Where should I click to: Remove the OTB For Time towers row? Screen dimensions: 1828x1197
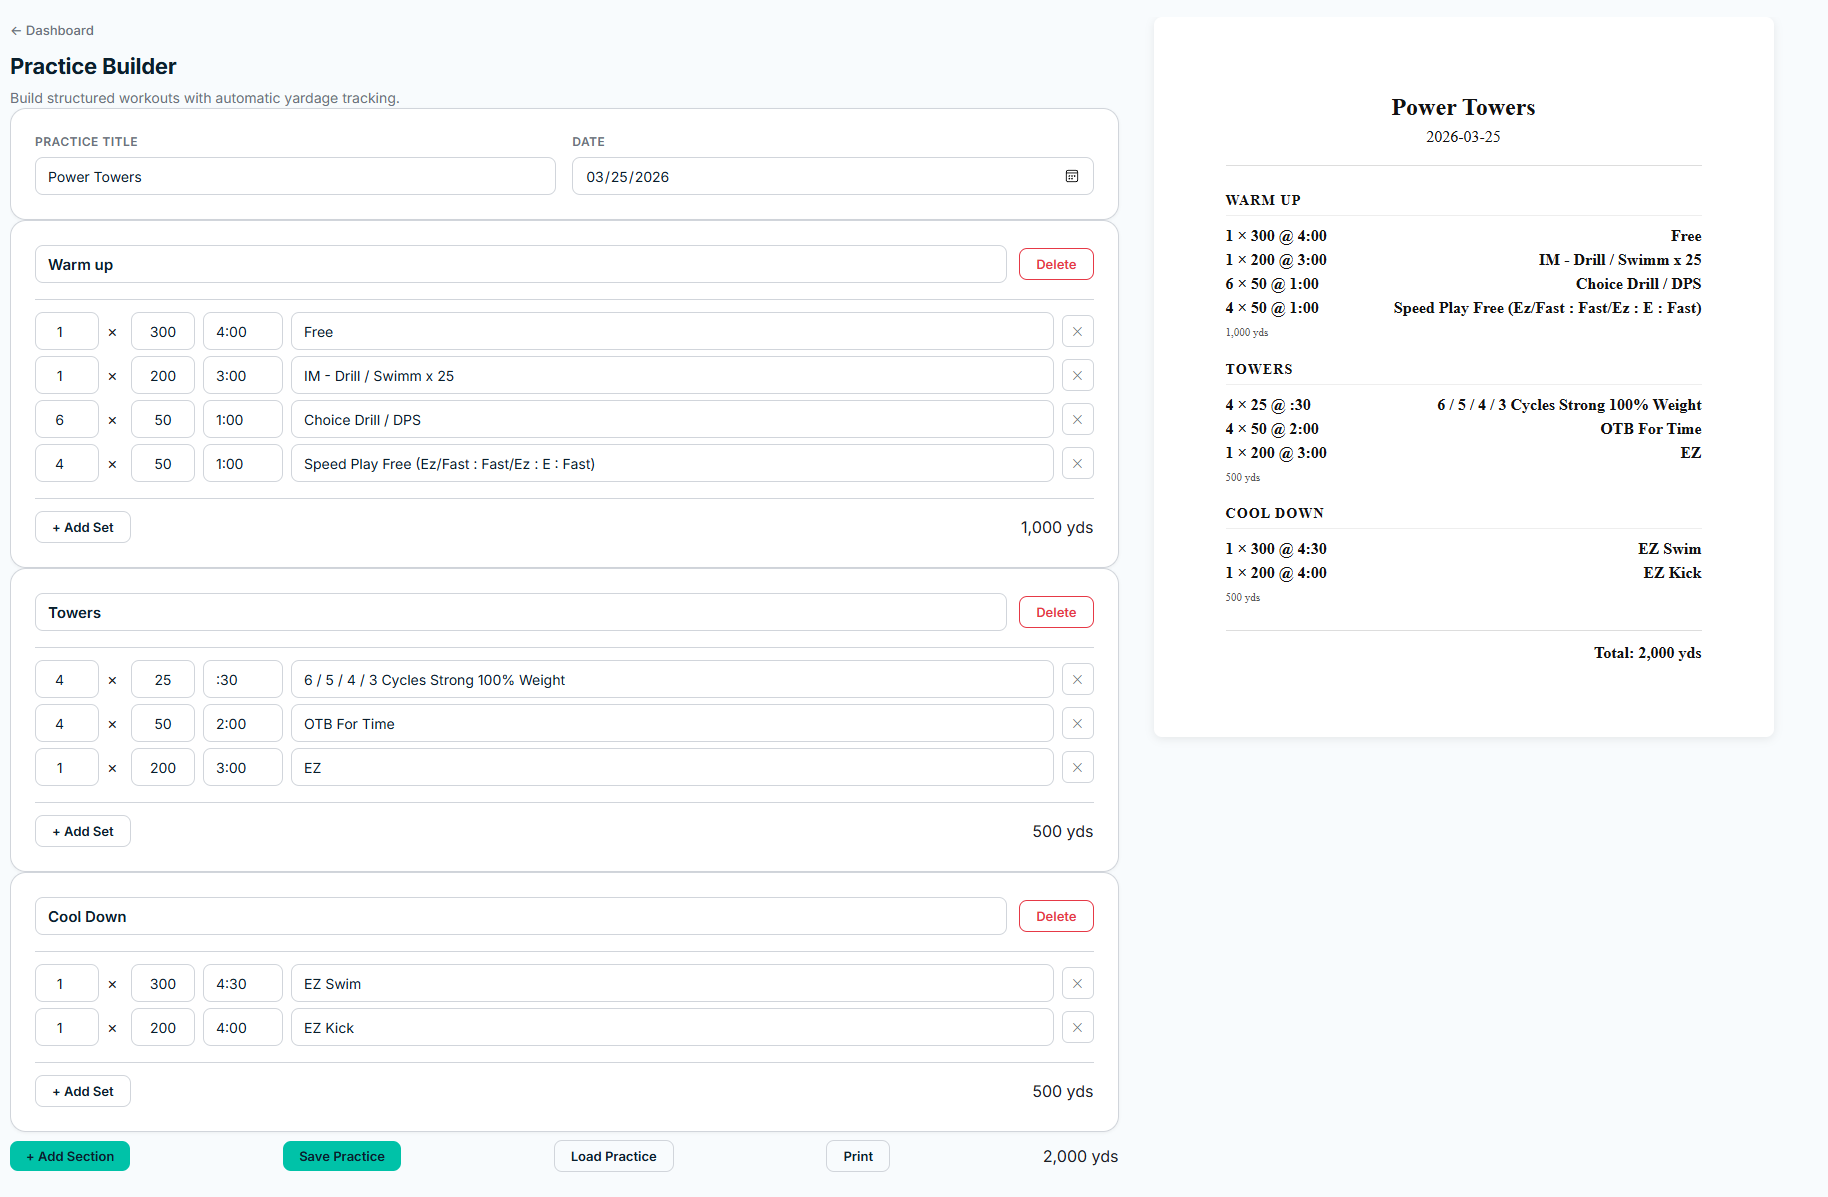tap(1077, 723)
